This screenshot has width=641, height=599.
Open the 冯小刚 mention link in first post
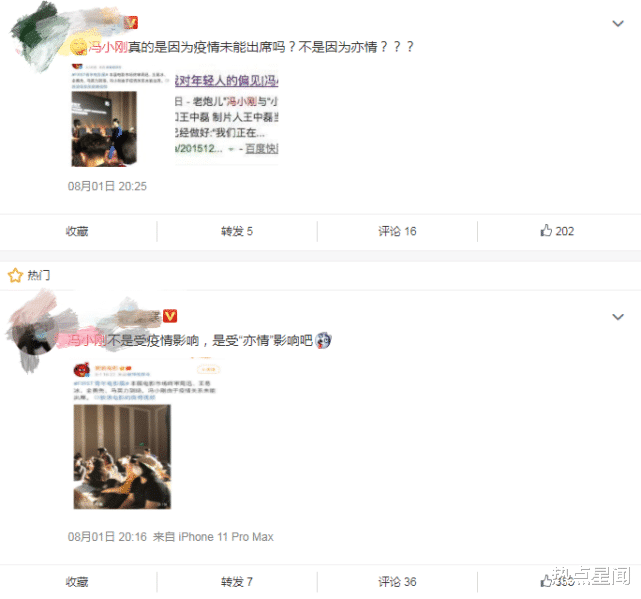coord(108,47)
